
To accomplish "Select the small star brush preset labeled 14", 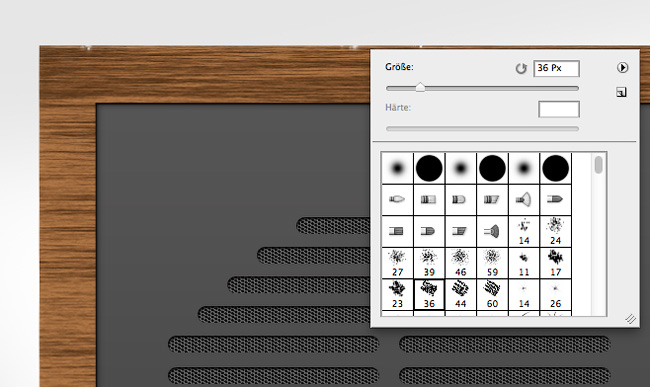I will [524, 294].
